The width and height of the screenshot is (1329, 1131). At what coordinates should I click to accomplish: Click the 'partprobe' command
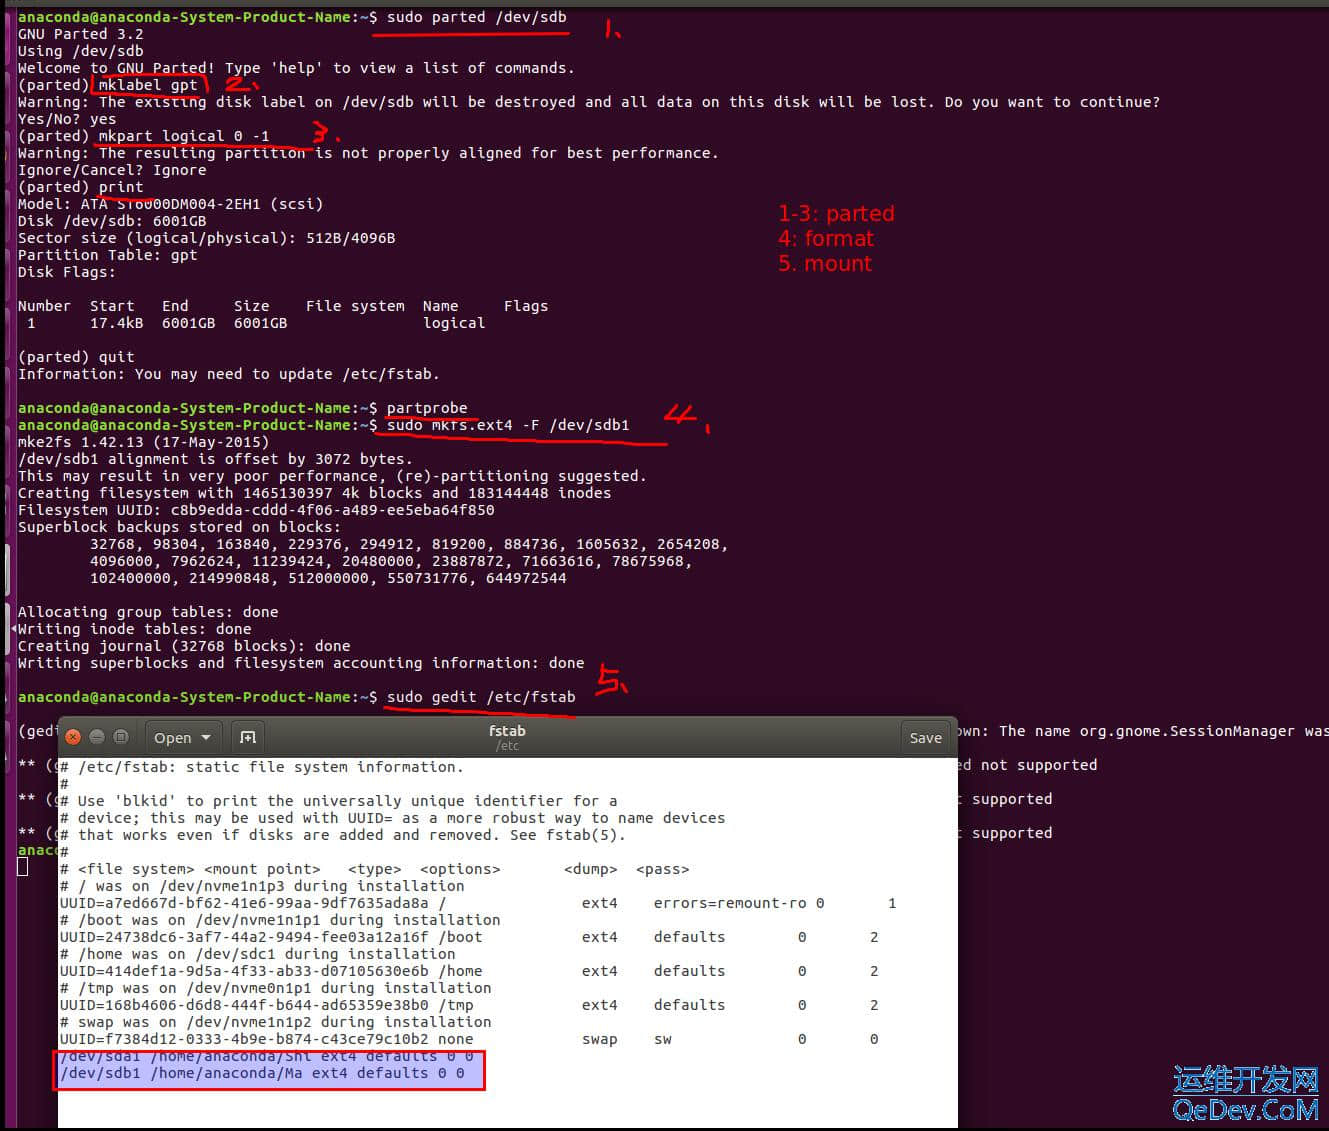(427, 408)
